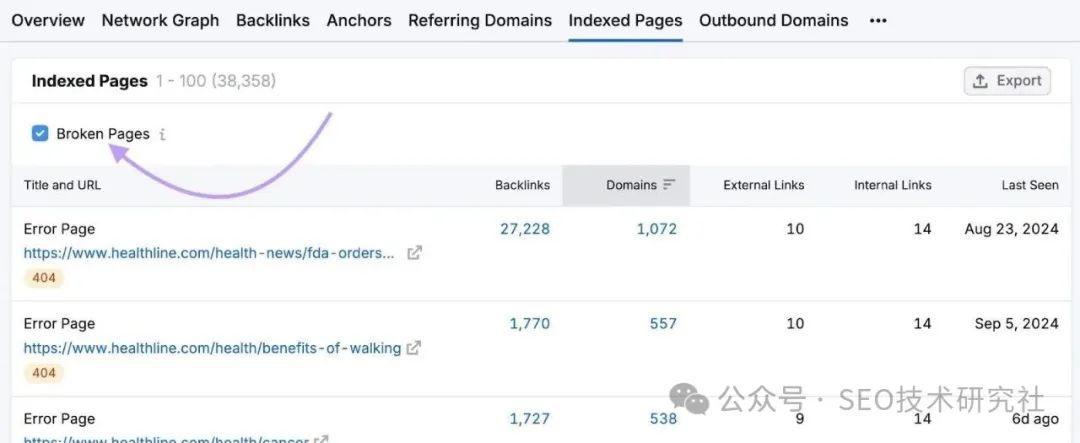1080x443 pixels.
Task: Uncheck the Broken Pages checkbox
Action: (x=40, y=134)
